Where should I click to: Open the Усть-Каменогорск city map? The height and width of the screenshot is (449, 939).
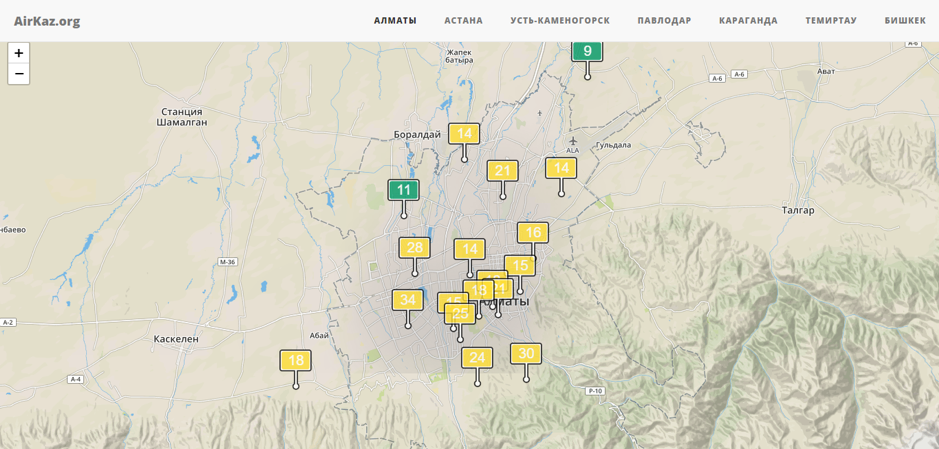[x=560, y=21]
